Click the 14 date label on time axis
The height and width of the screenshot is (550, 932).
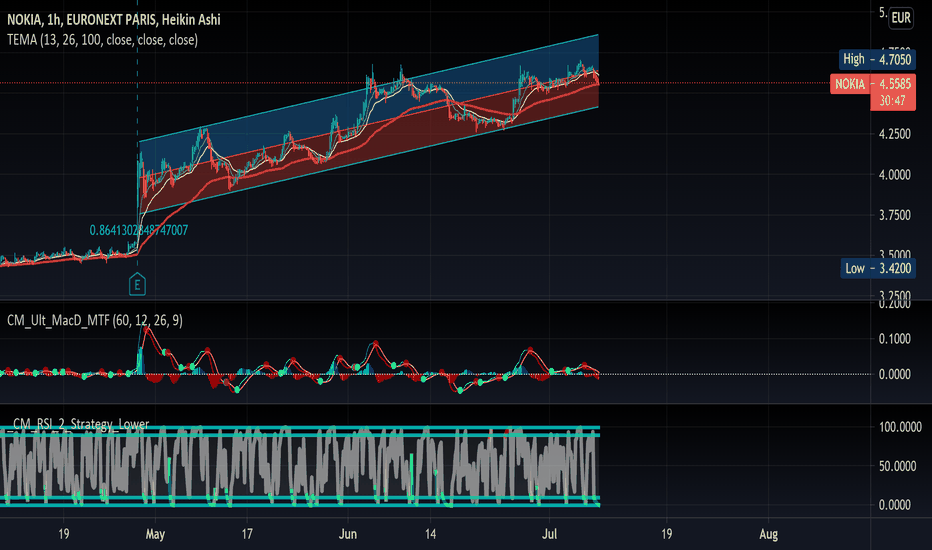(430, 534)
